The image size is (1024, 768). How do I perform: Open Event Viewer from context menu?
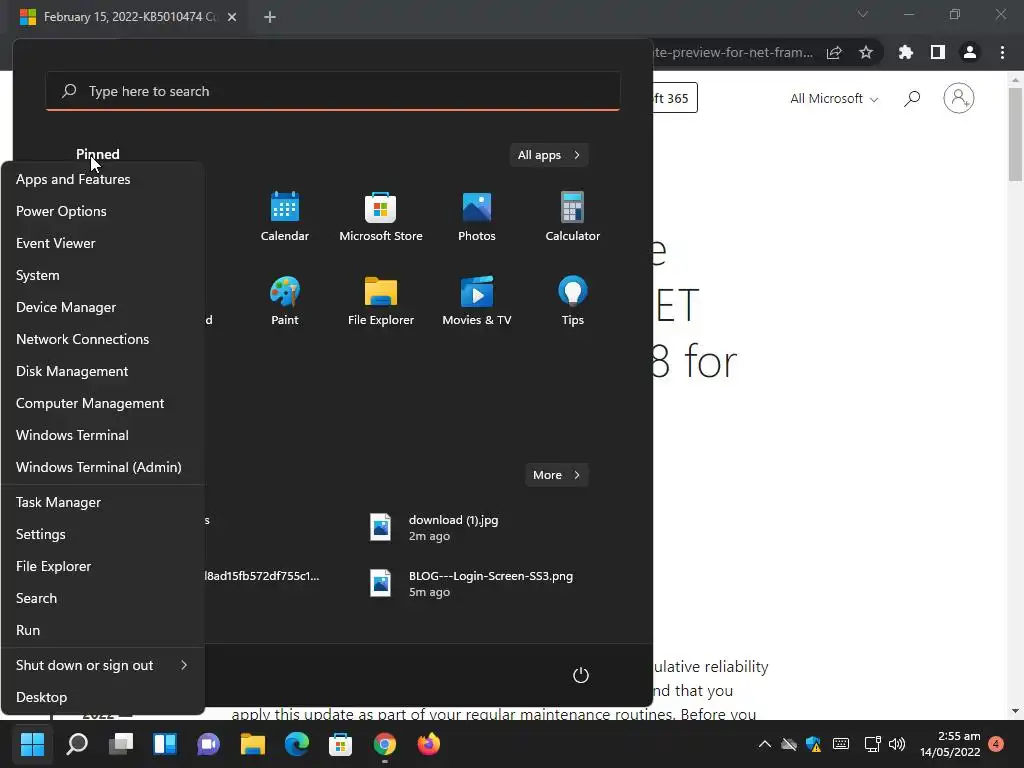click(103, 243)
